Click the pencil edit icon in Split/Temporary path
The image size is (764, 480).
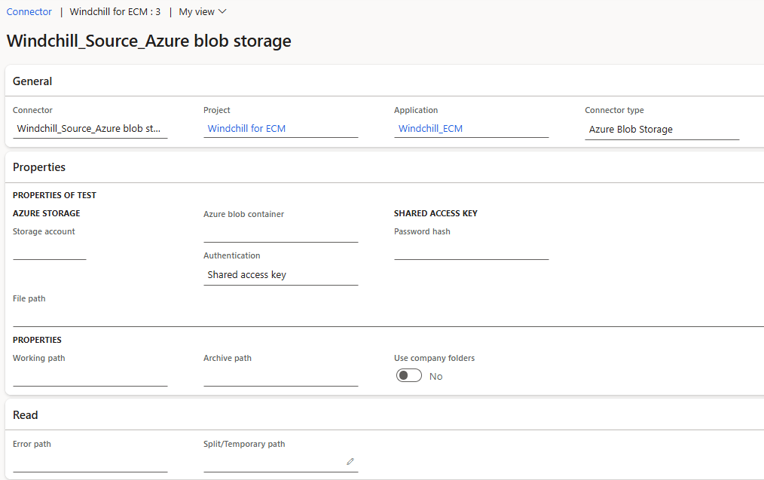(350, 461)
